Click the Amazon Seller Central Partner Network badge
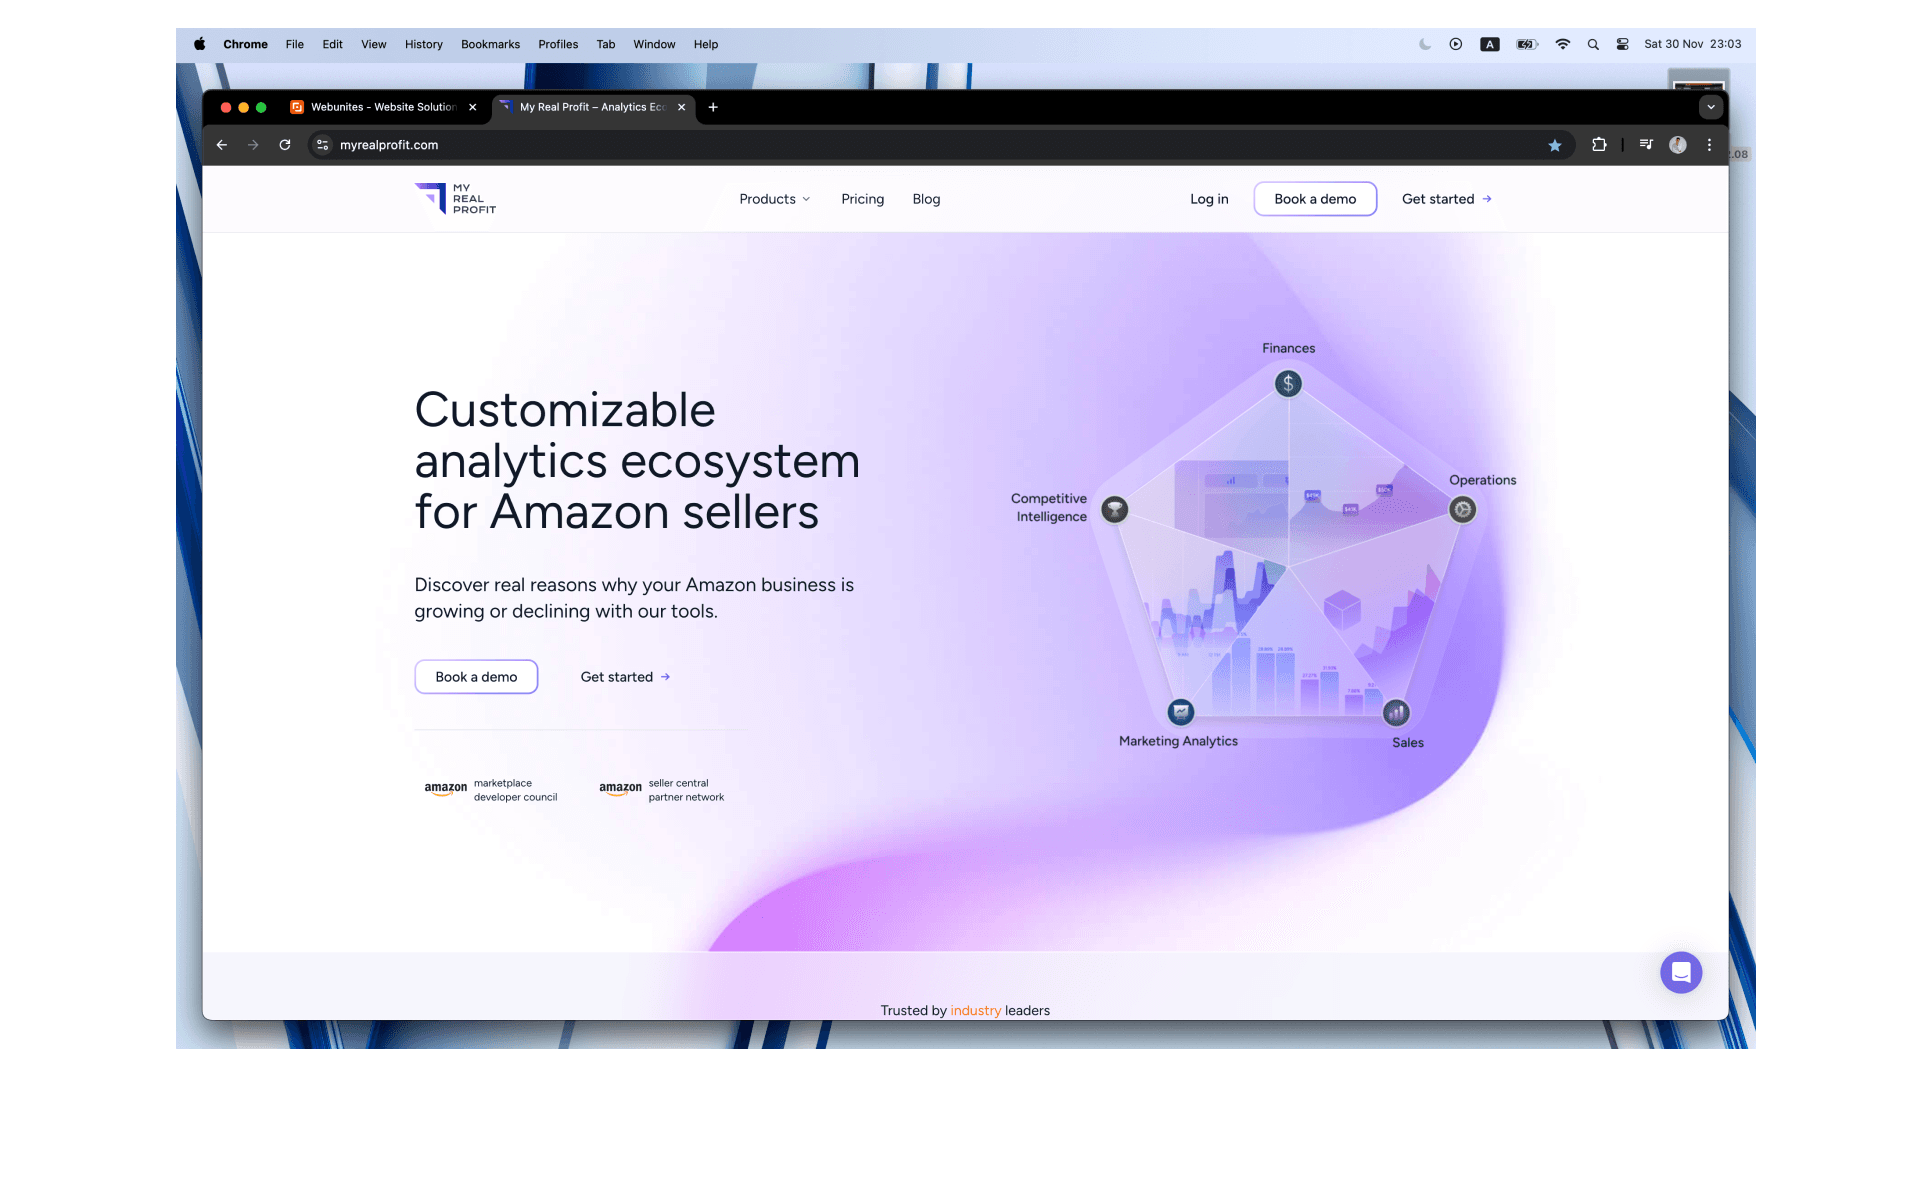The width and height of the screenshot is (1932, 1184). (660, 789)
